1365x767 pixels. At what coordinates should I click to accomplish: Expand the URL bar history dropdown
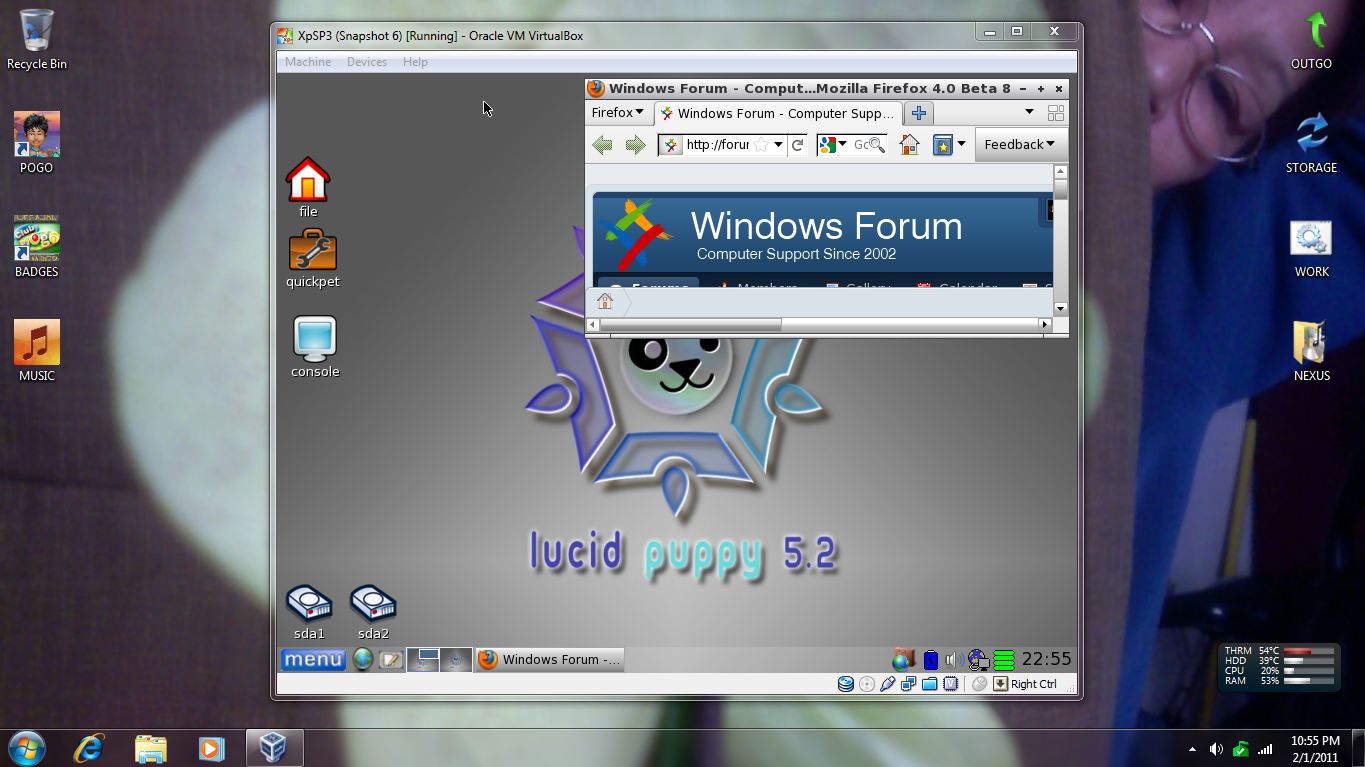coord(778,145)
